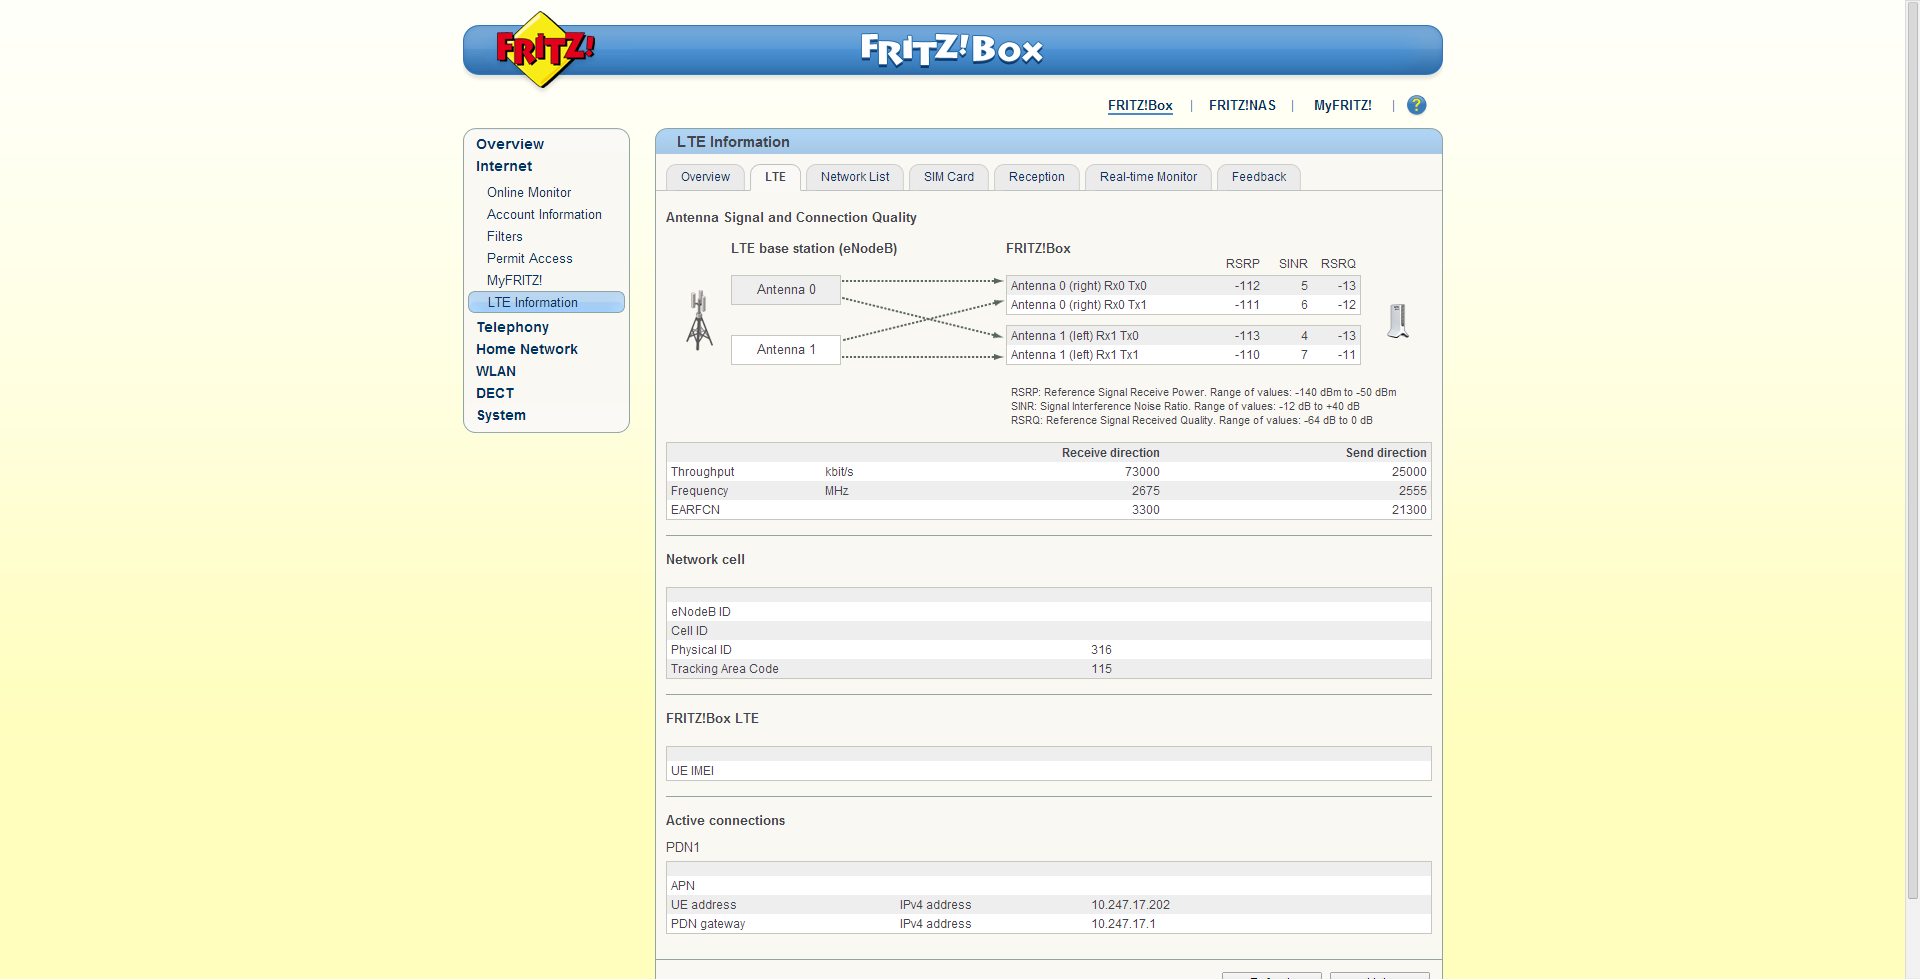This screenshot has width=1920, height=979.
Task: Collapse the Internet sidebar section
Action: [504, 166]
